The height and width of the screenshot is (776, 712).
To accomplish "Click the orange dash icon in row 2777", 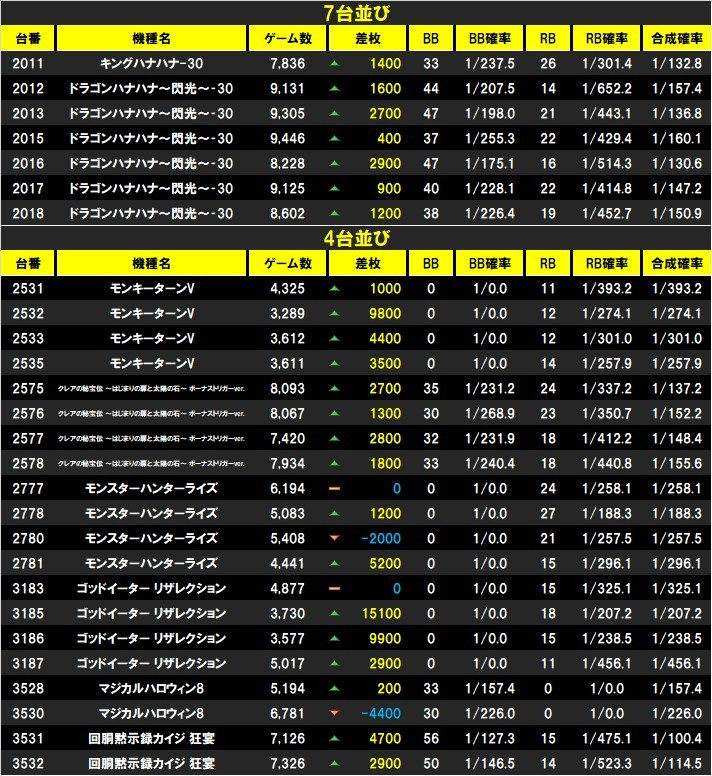I will pos(334,488).
